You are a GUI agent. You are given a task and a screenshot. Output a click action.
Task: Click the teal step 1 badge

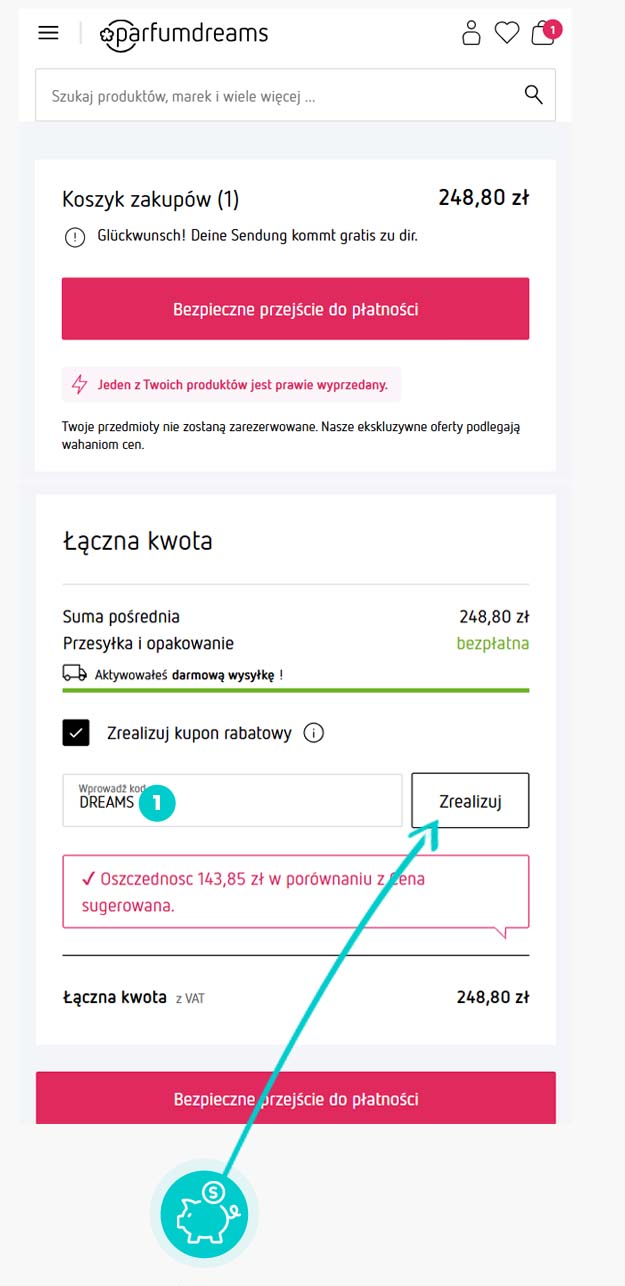click(x=158, y=802)
